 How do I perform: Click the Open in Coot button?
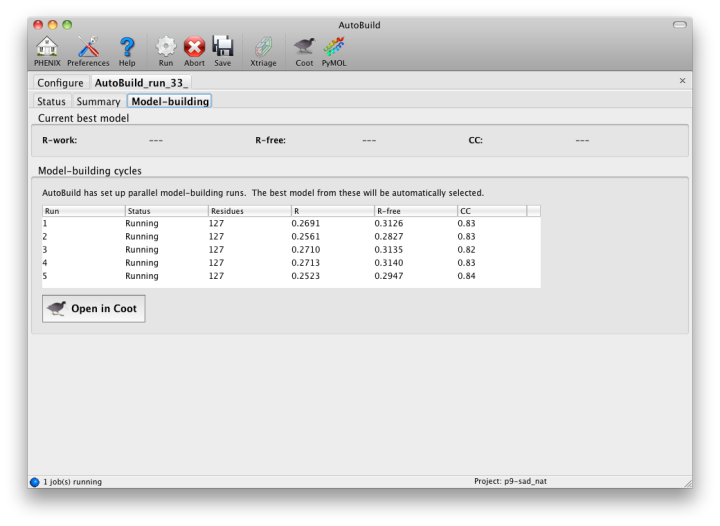tap(94, 309)
